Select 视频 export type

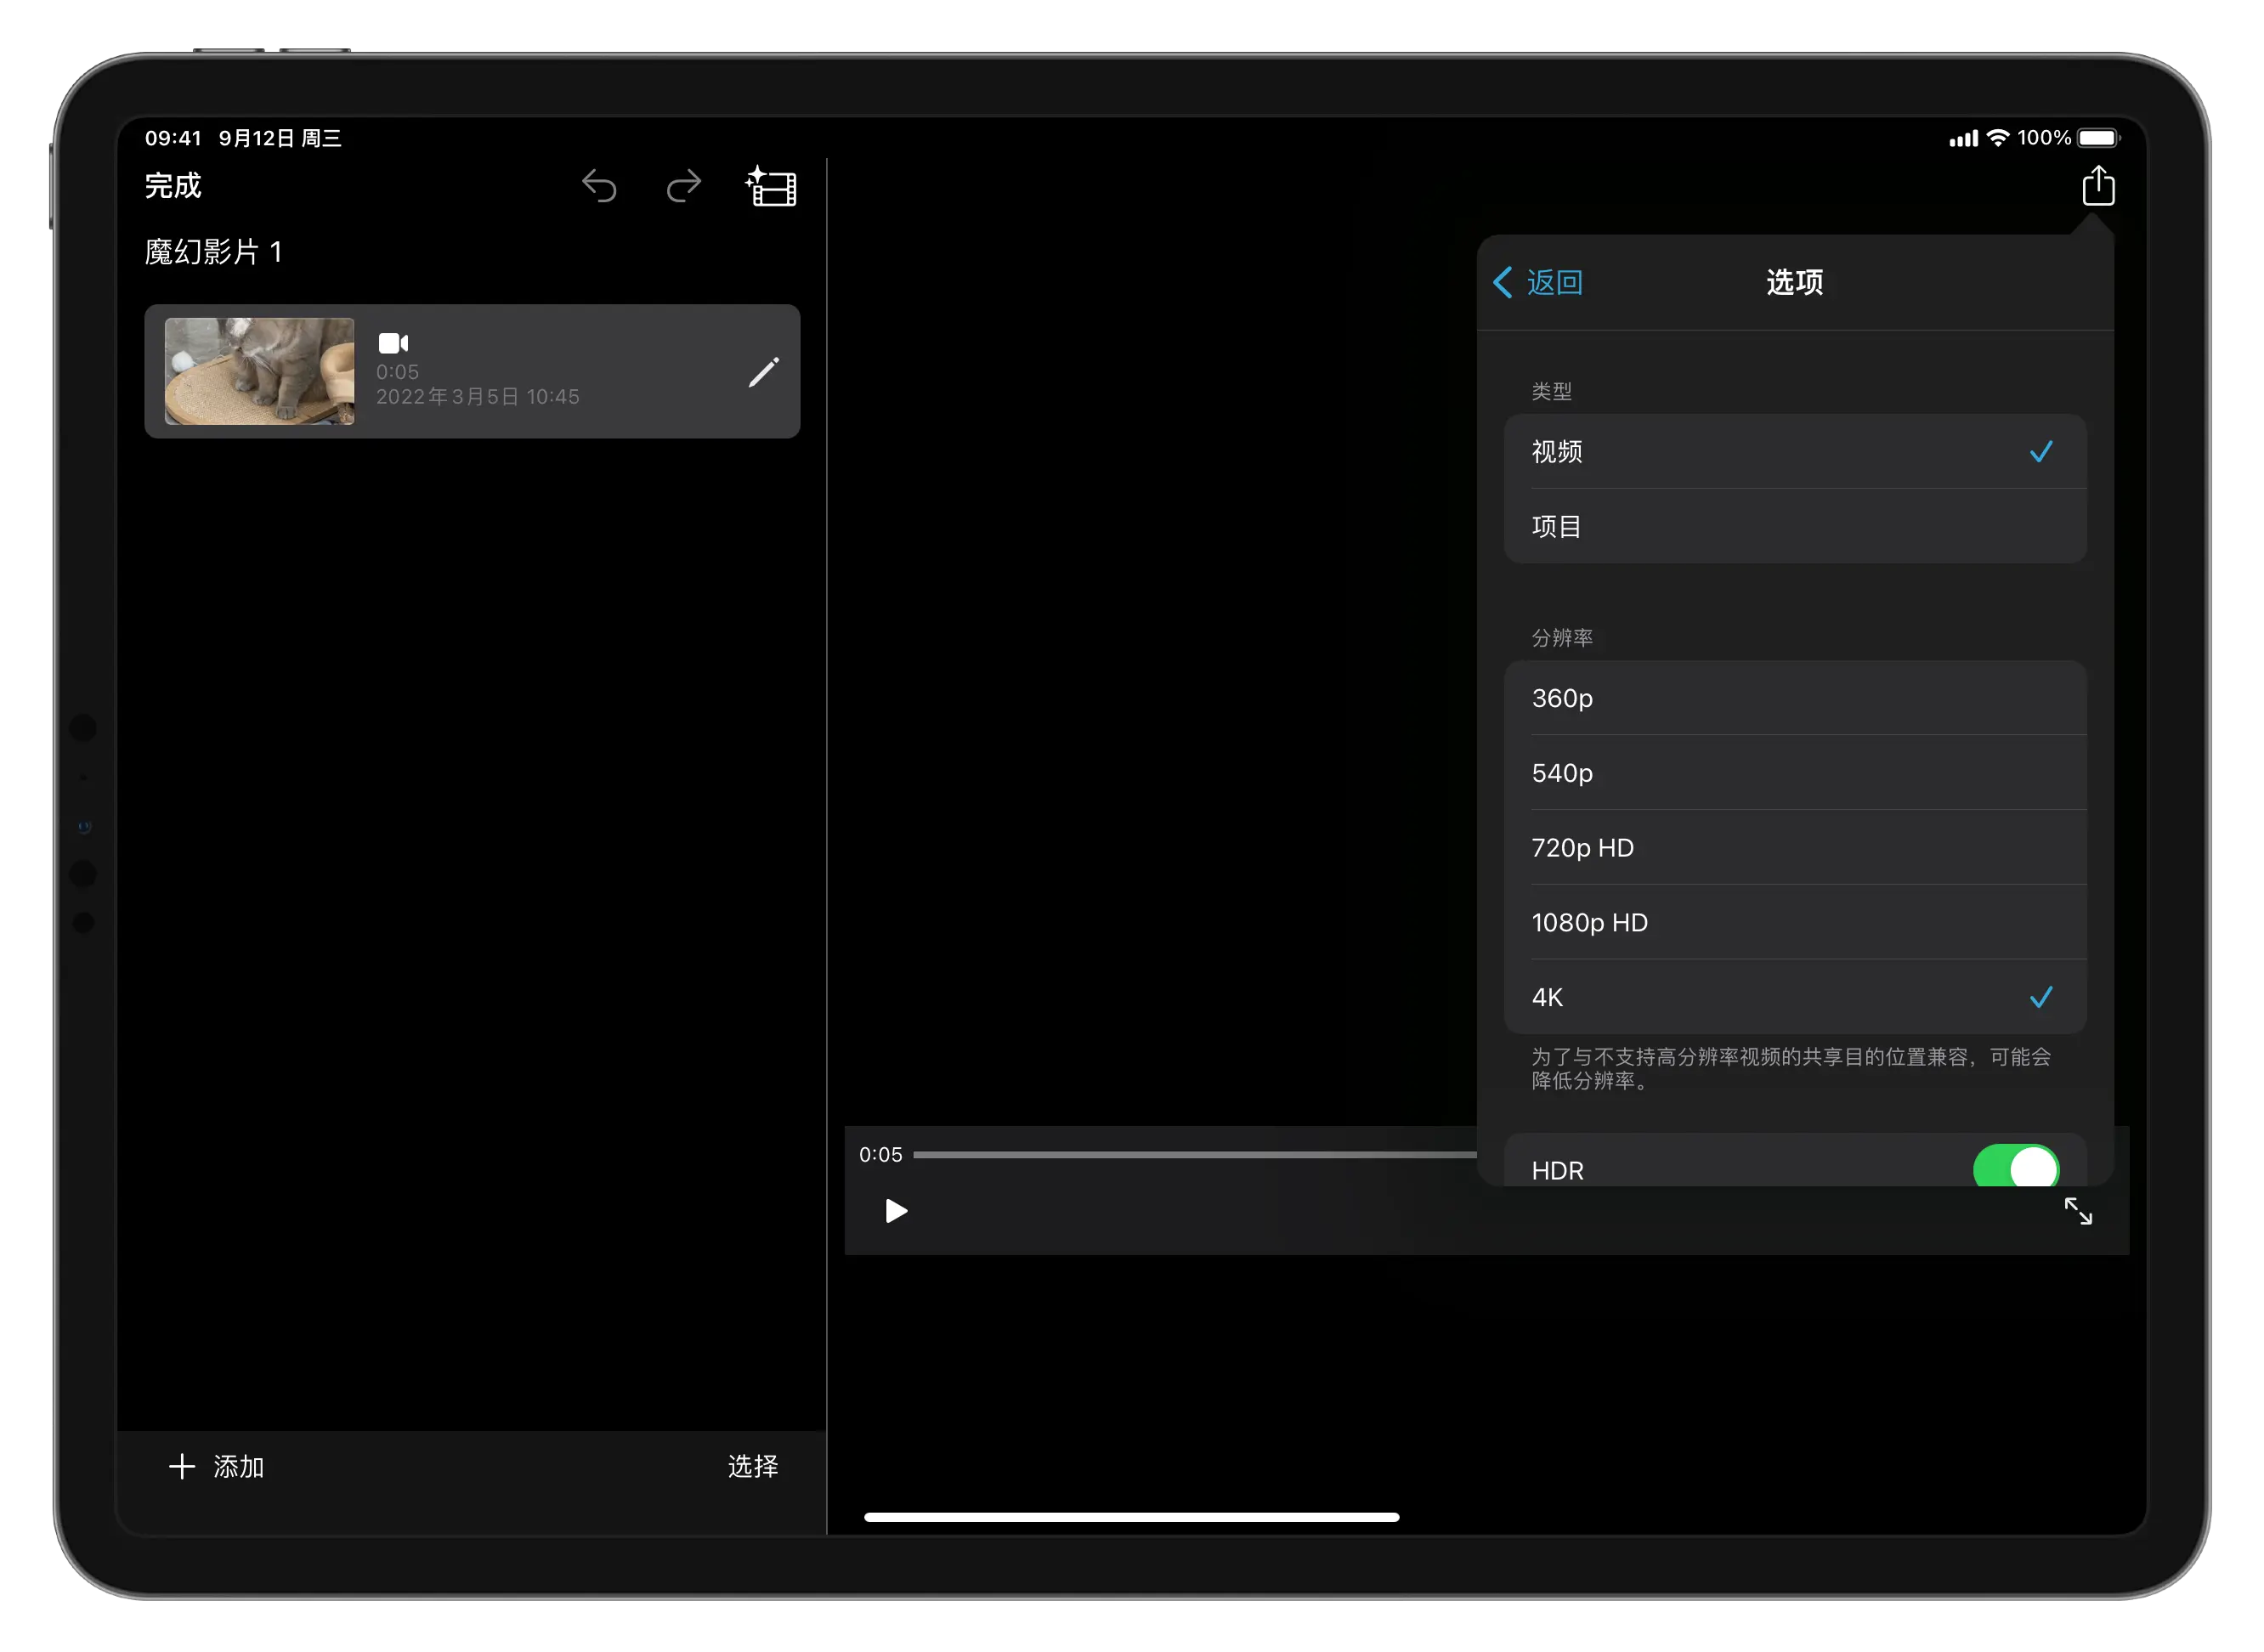click(x=1795, y=452)
